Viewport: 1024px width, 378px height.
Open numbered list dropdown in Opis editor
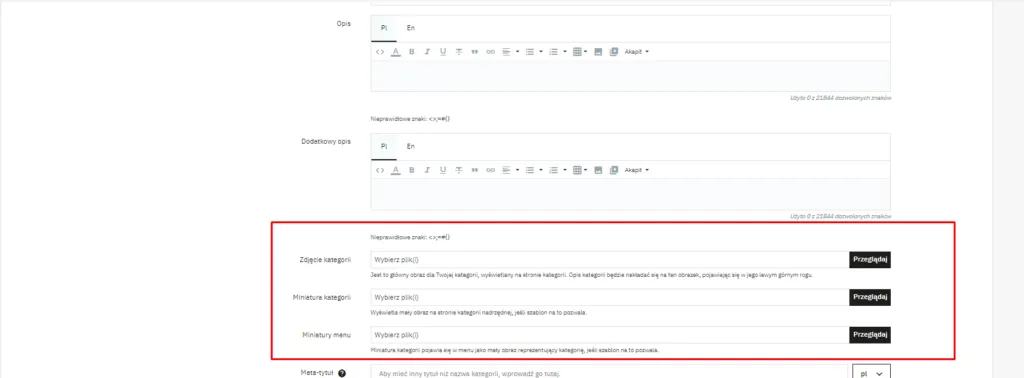558,52
